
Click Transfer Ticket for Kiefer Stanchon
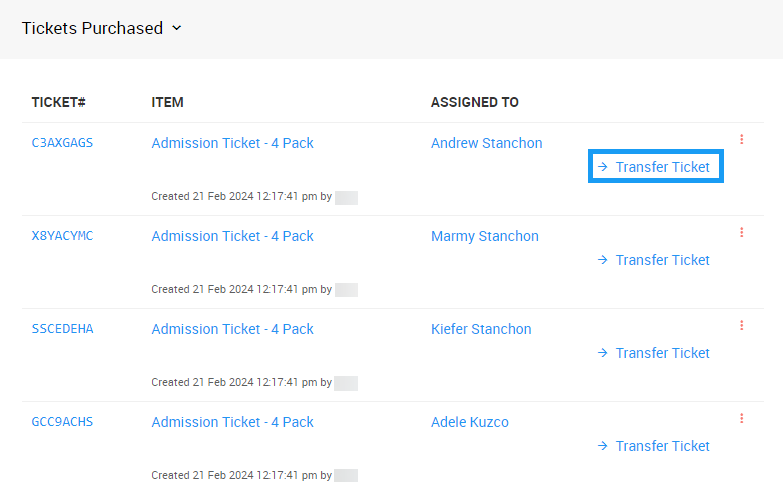(654, 353)
